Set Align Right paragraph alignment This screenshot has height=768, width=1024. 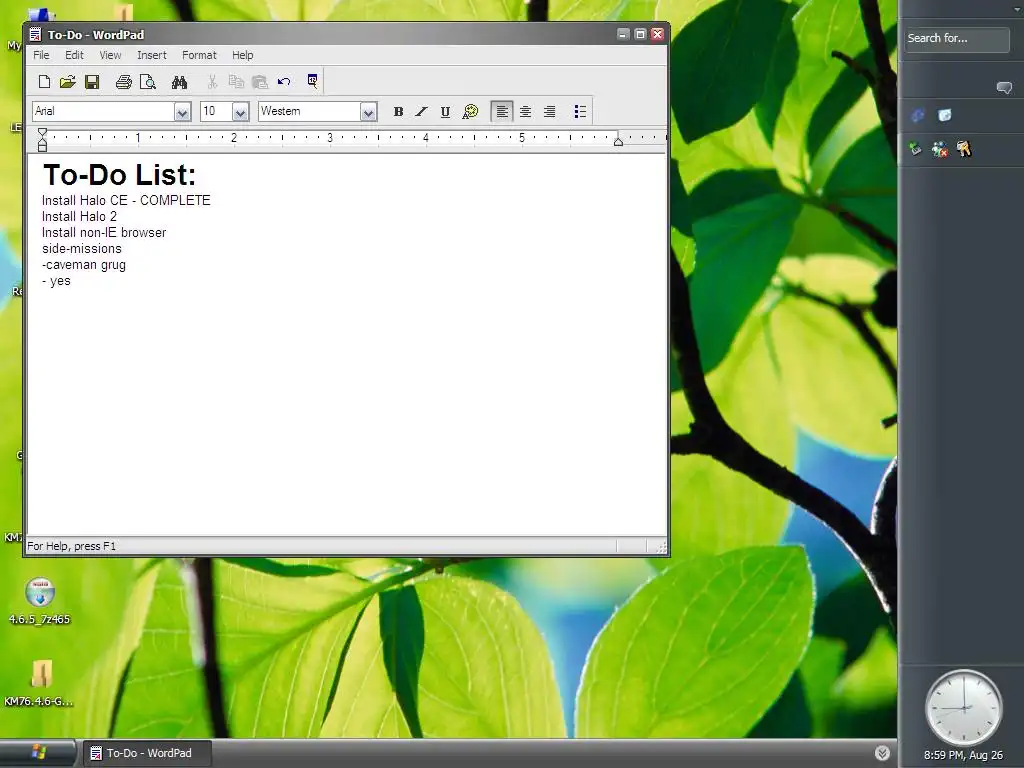tap(550, 112)
